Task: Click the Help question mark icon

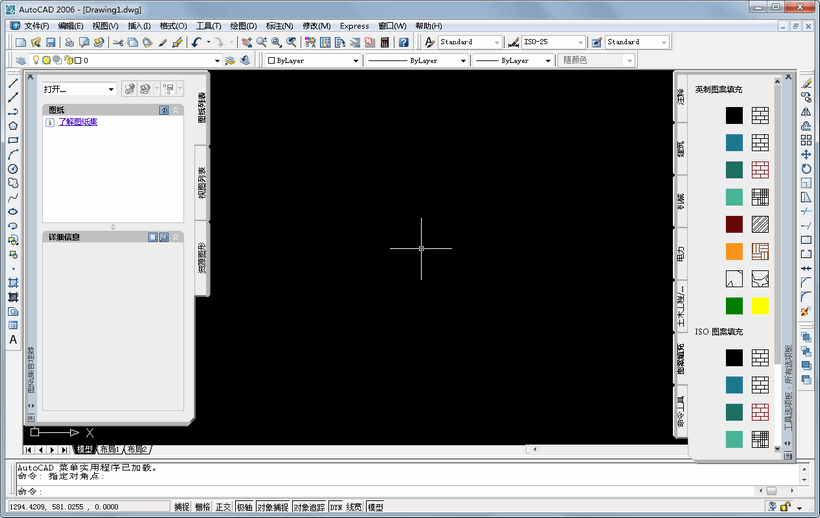Action: click(x=403, y=43)
